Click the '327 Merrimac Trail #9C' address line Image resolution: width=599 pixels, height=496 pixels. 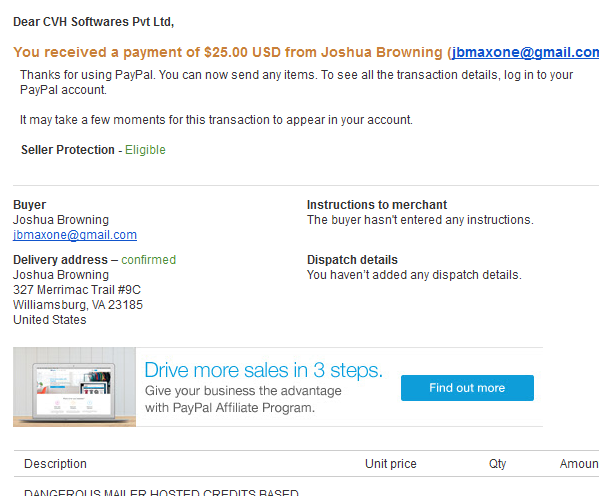[x=77, y=290]
